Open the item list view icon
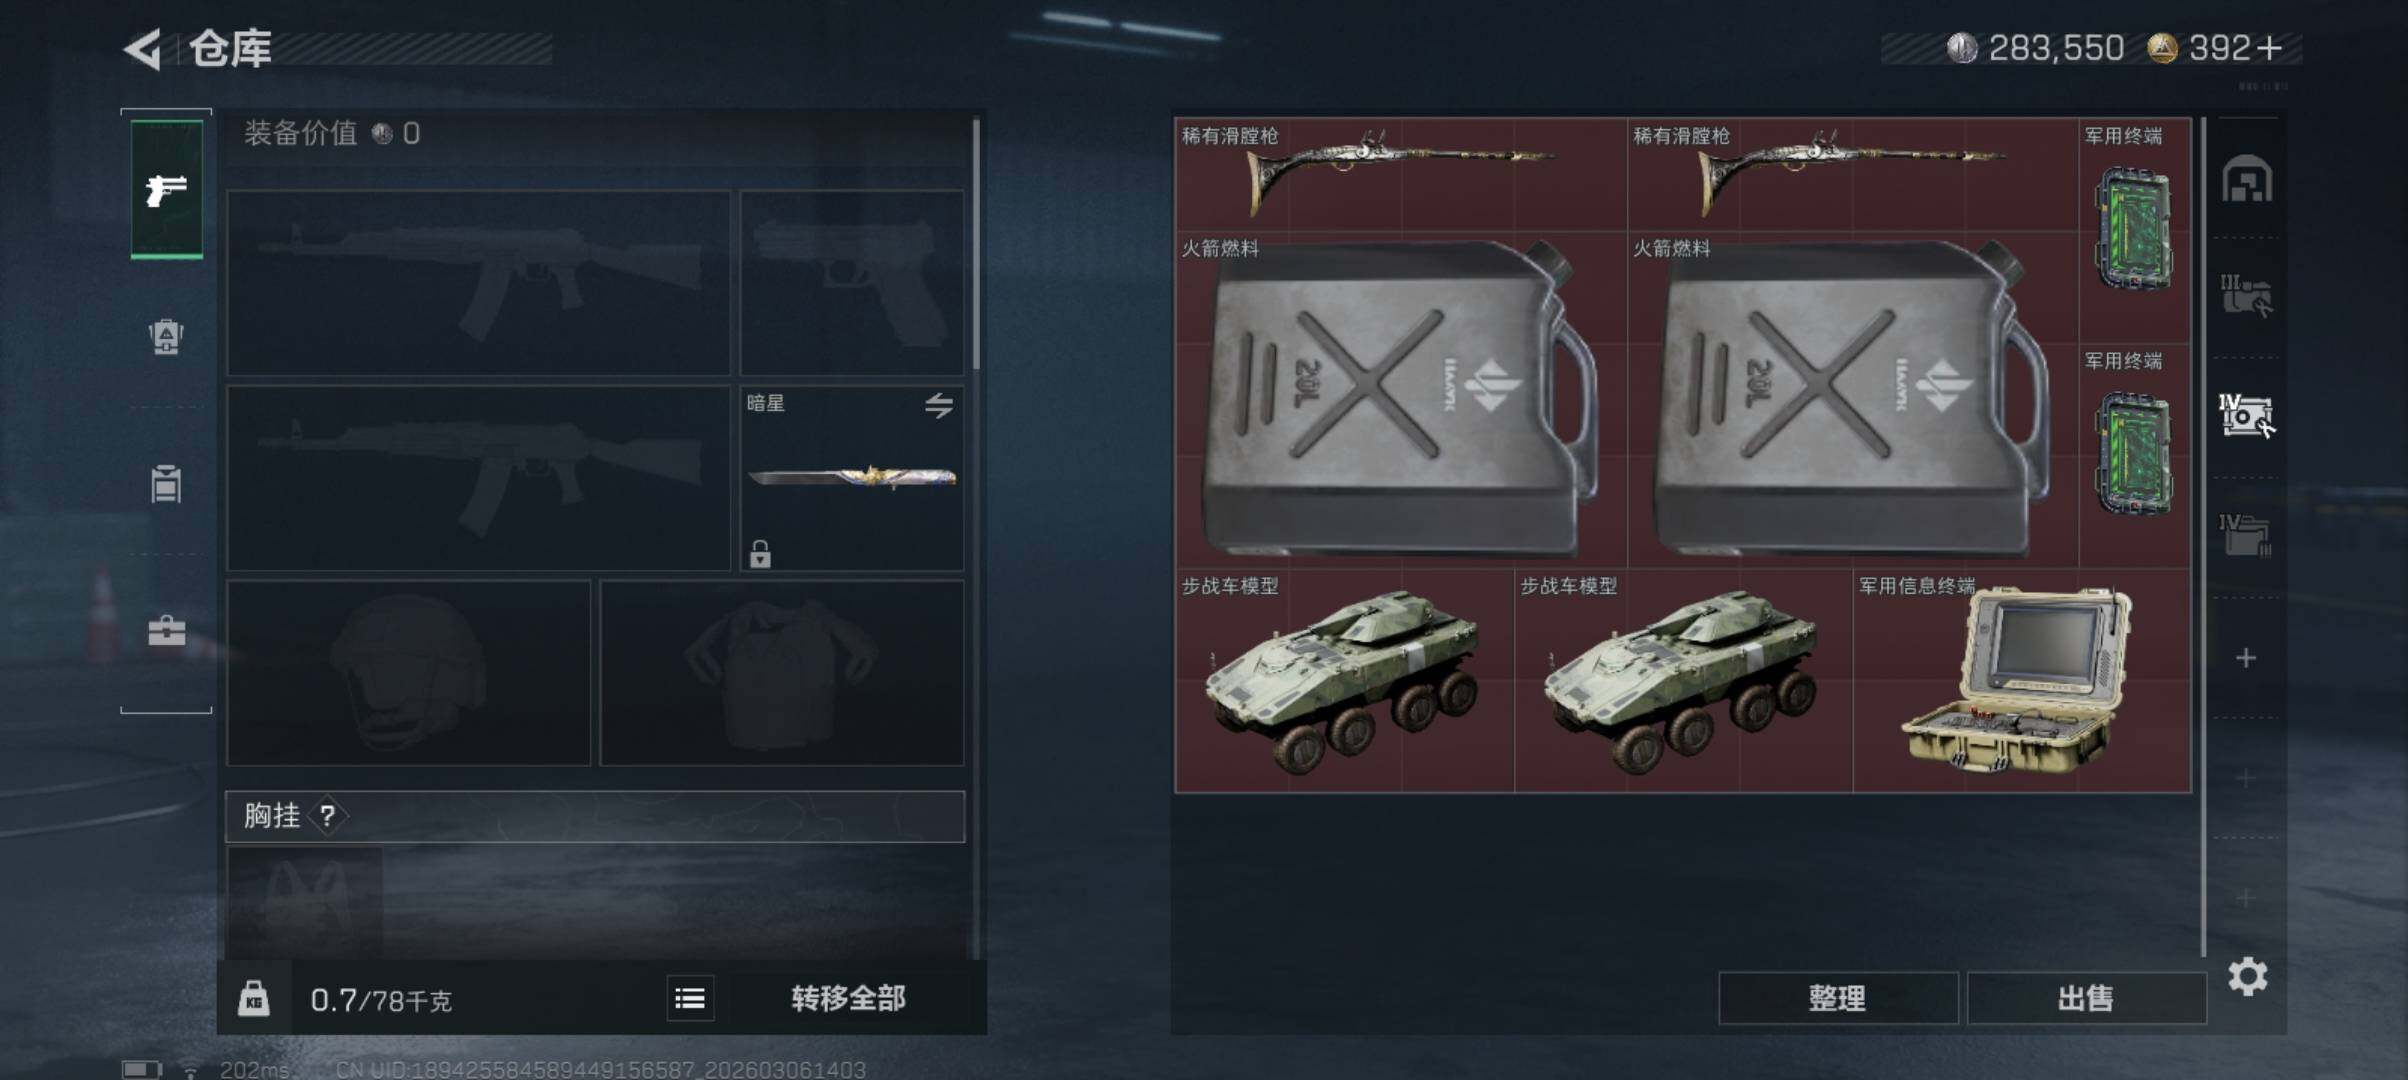2408x1080 pixels. pyautogui.click(x=690, y=998)
